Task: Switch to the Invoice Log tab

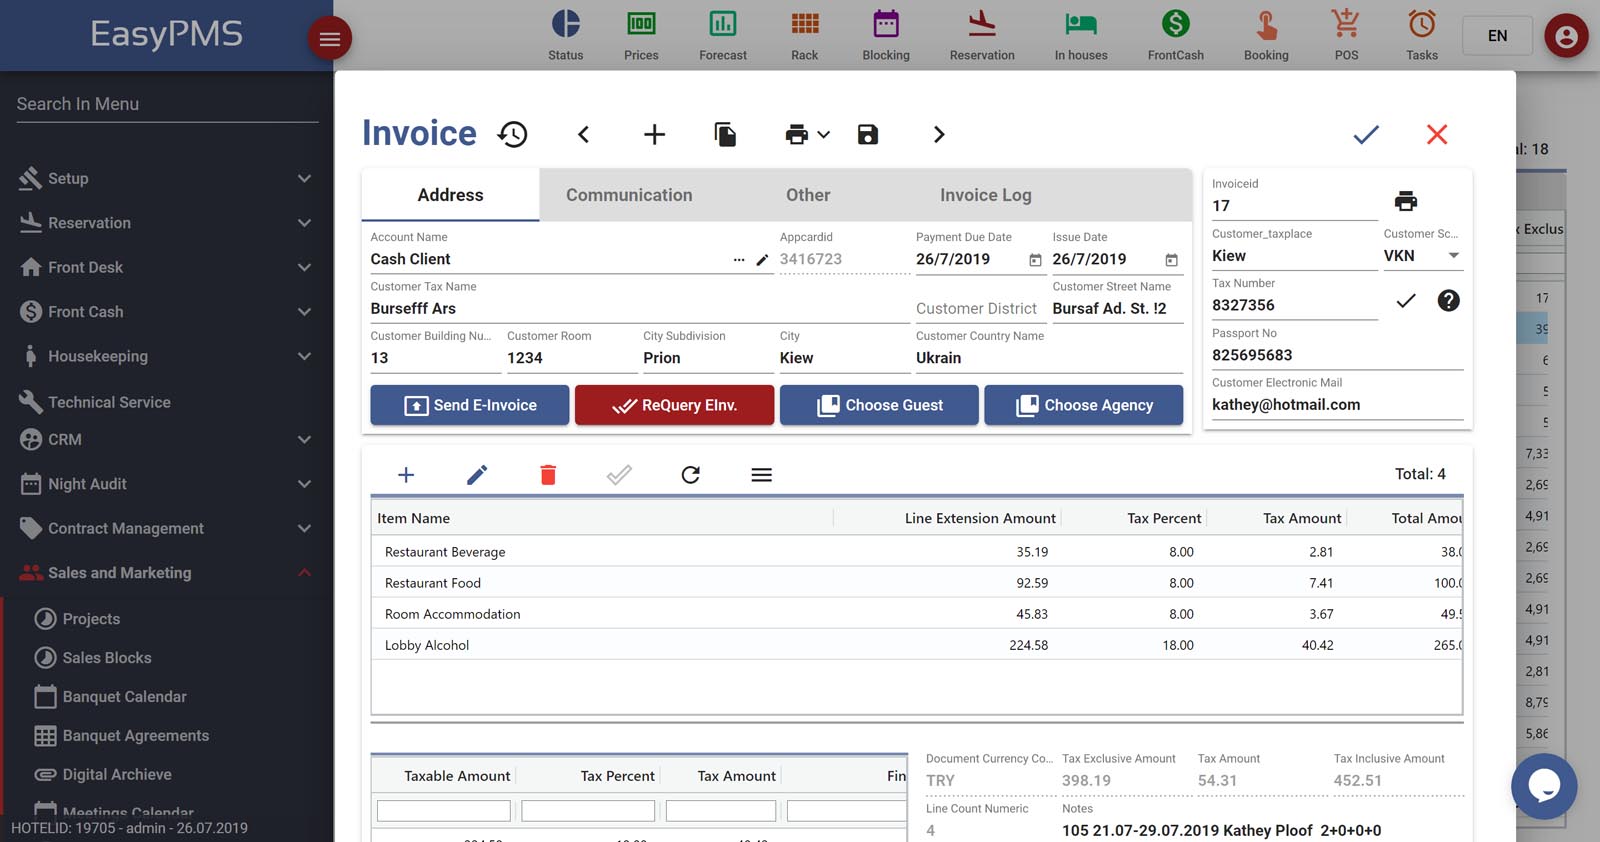Action: click(x=985, y=195)
